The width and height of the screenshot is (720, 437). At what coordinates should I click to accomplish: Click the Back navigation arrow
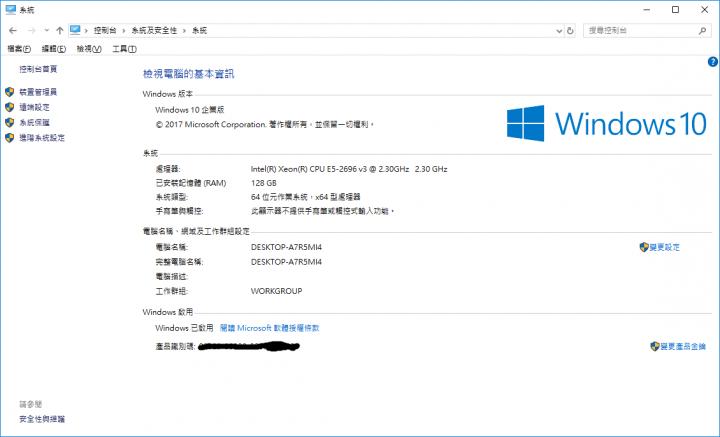click(13, 31)
